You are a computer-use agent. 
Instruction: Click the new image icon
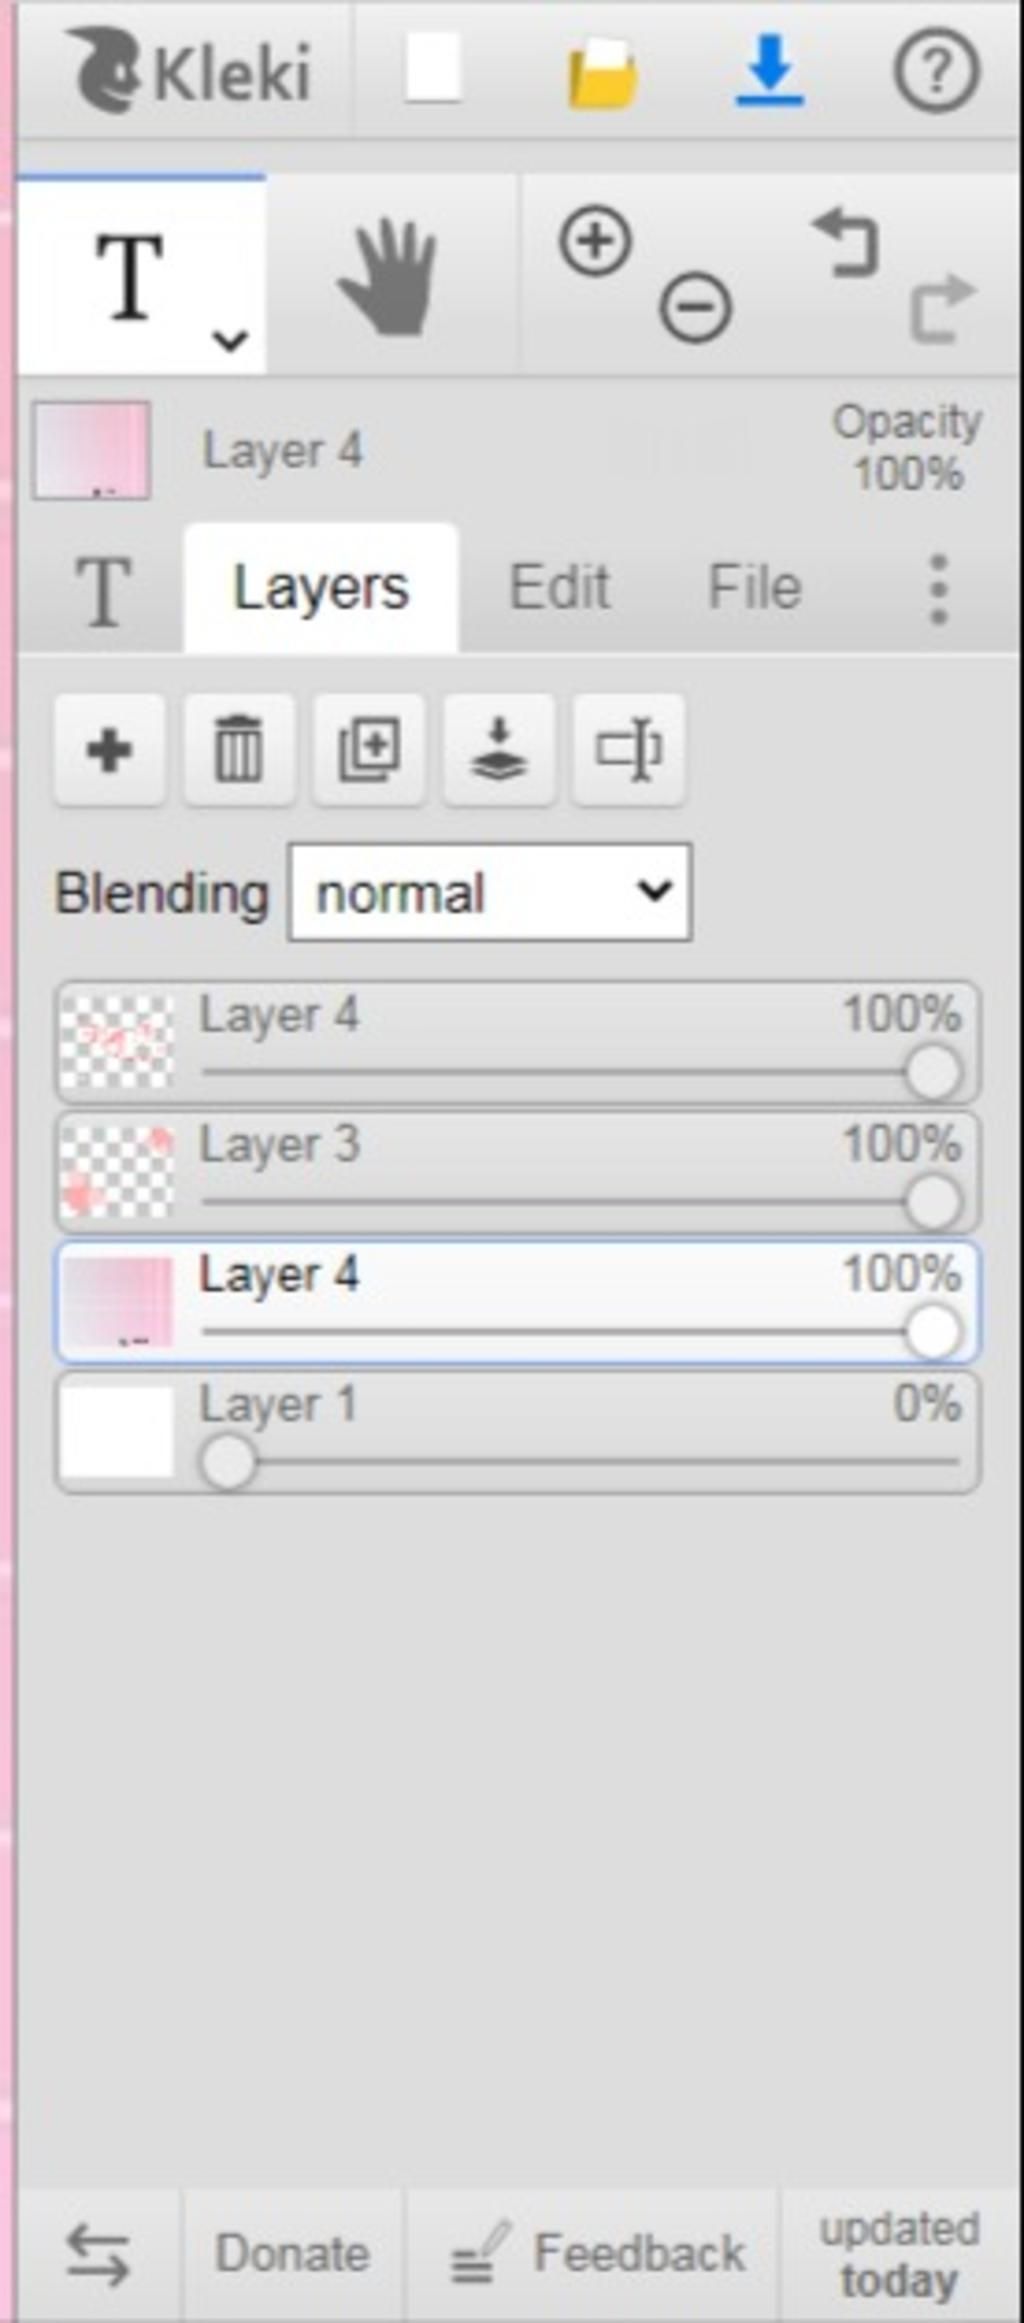(432, 68)
